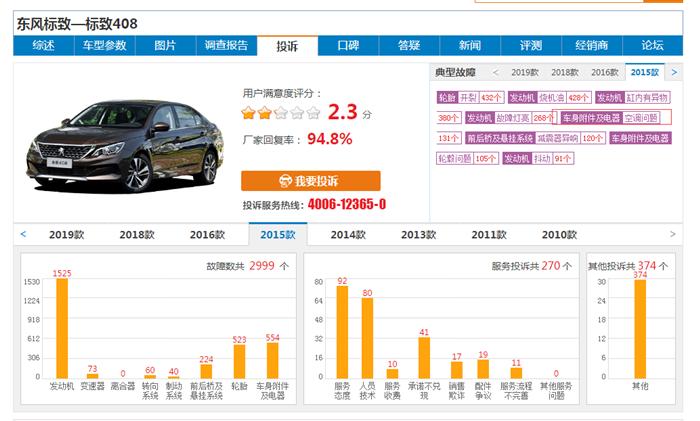Viewport: 700px width, 421px height.
Task: Open the 车型参数 tab
Action: [104, 46]
